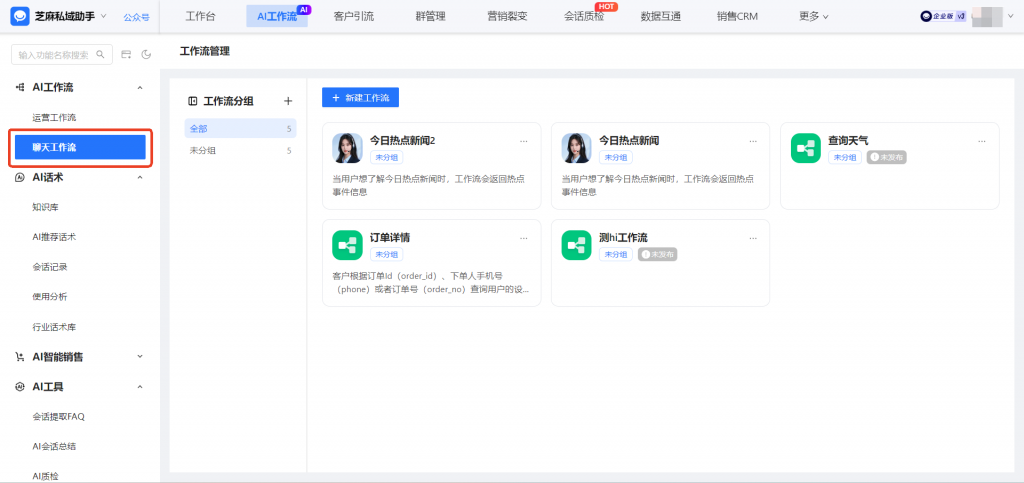Click the plus icon to add workflow group

(x=288, y=101)
